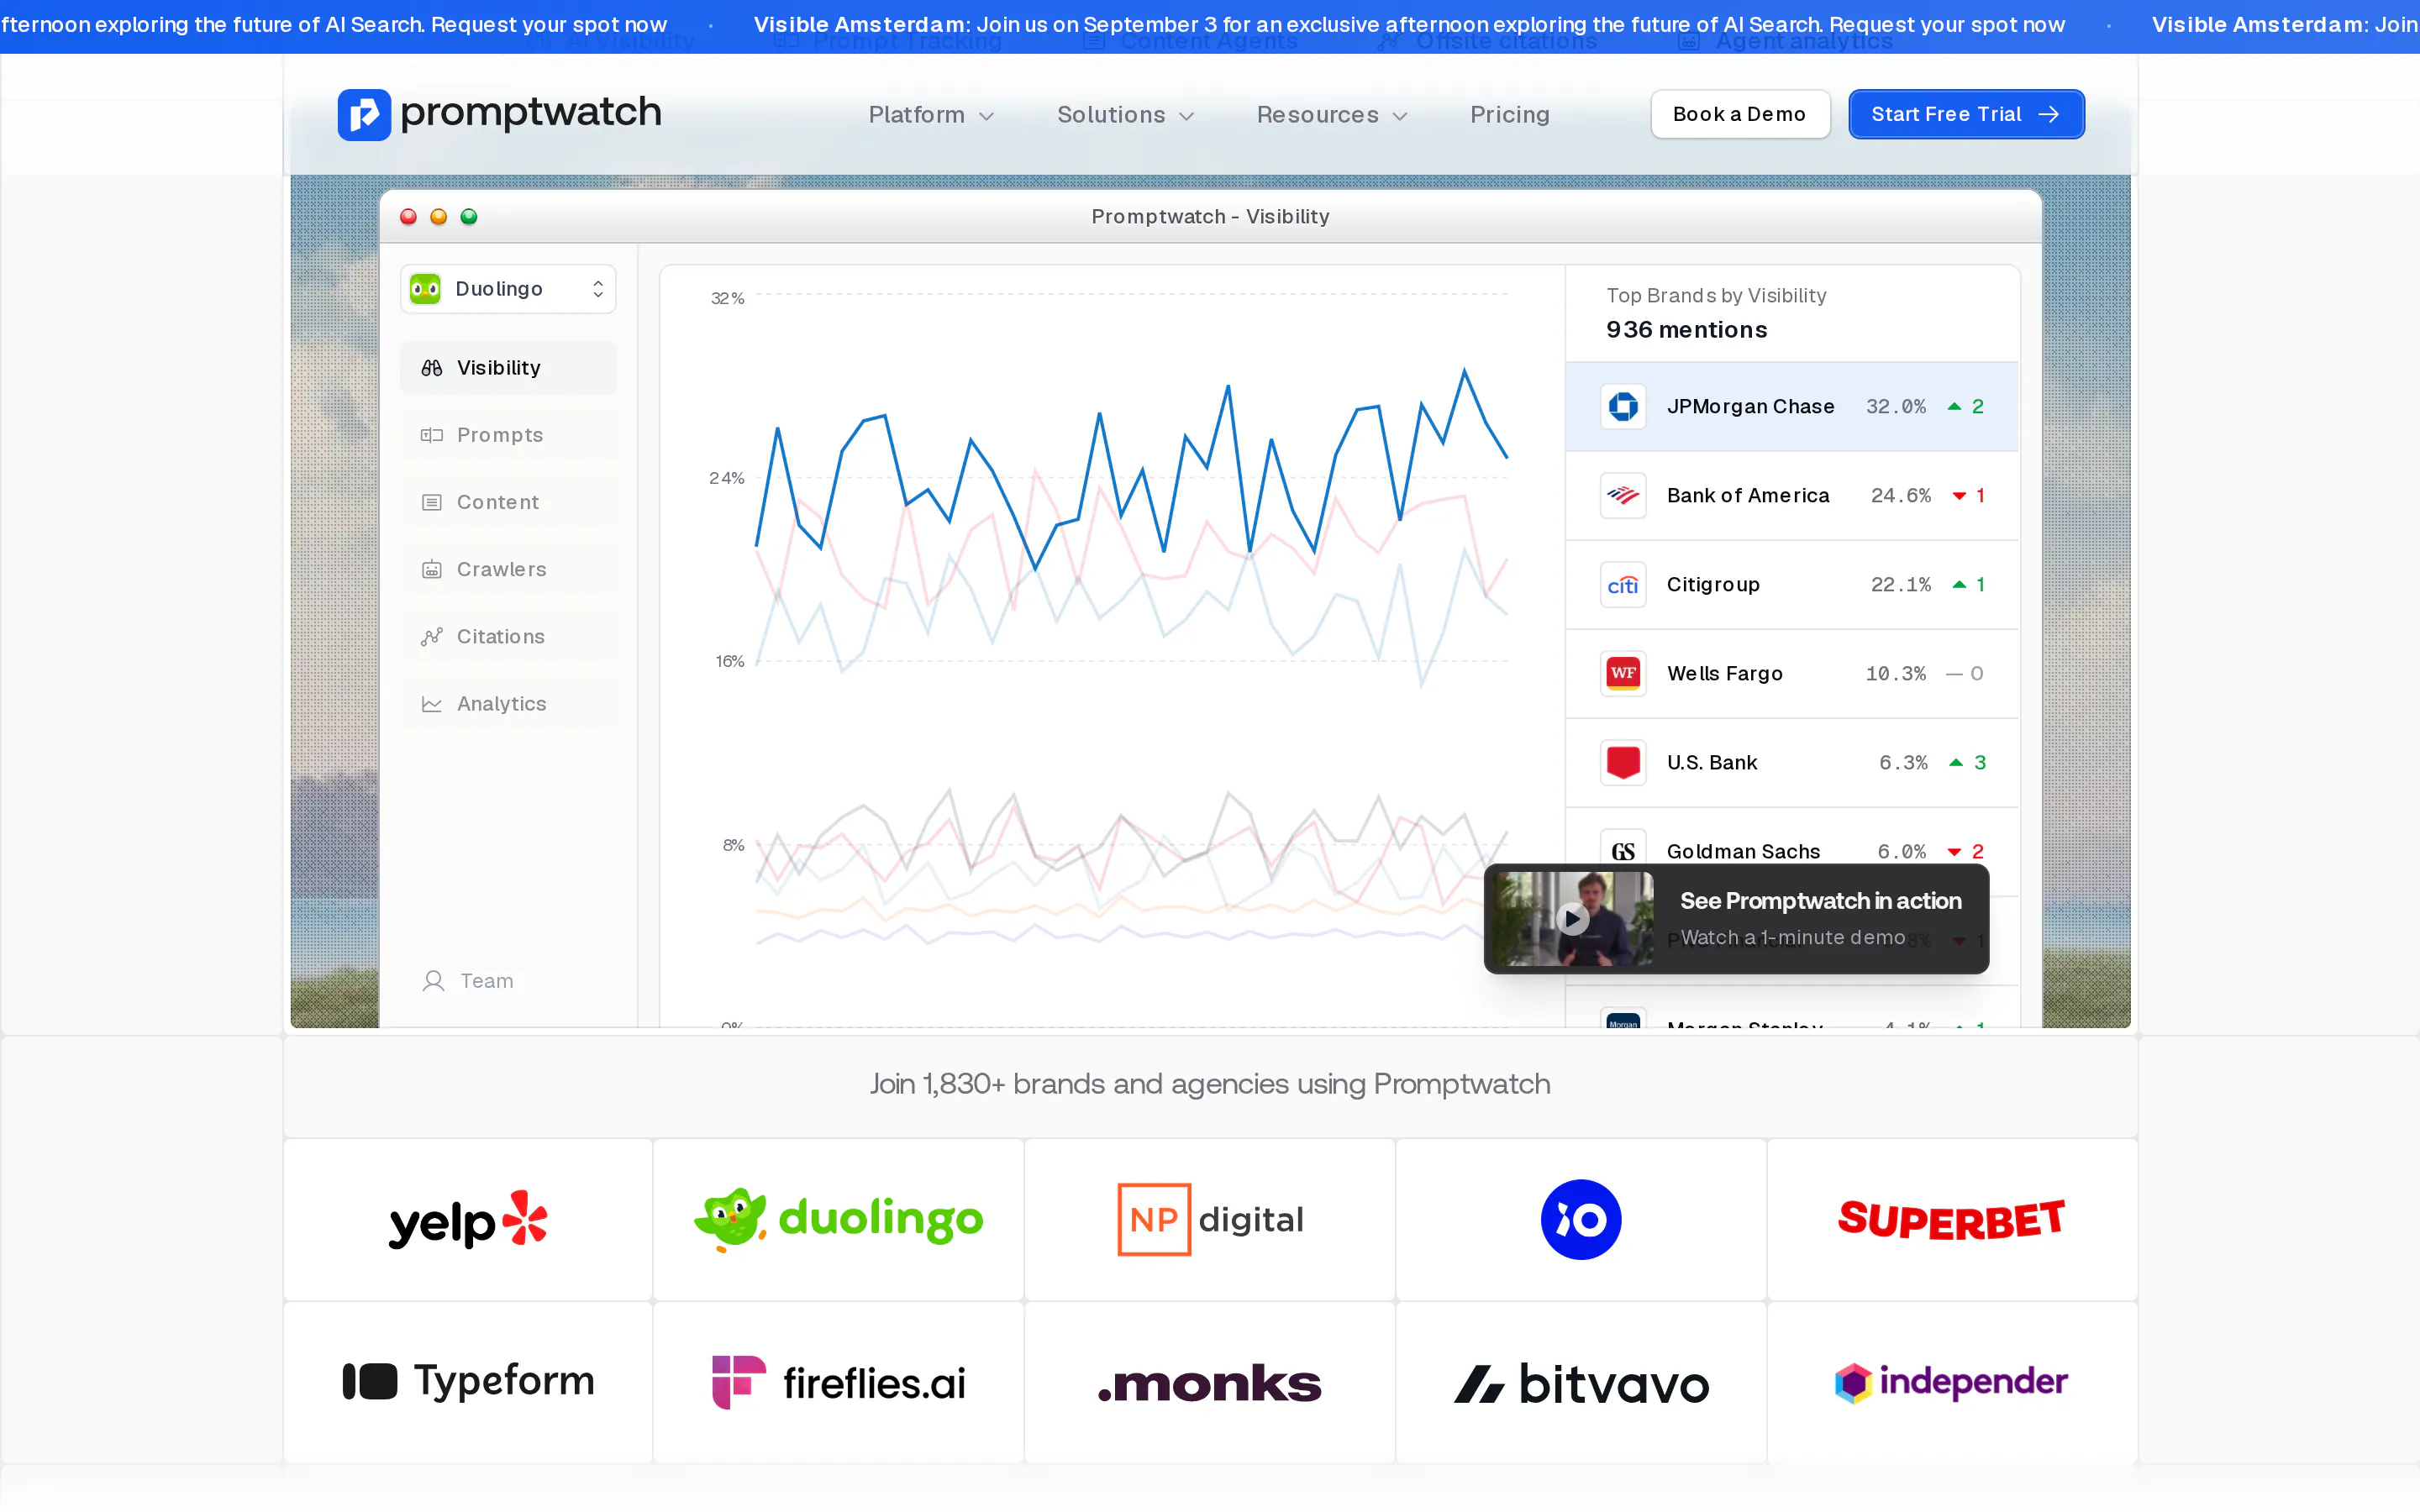This screenshot has width=2420, height=1512.
Task: Click the Team user icon
Action: tap(433, 981)
